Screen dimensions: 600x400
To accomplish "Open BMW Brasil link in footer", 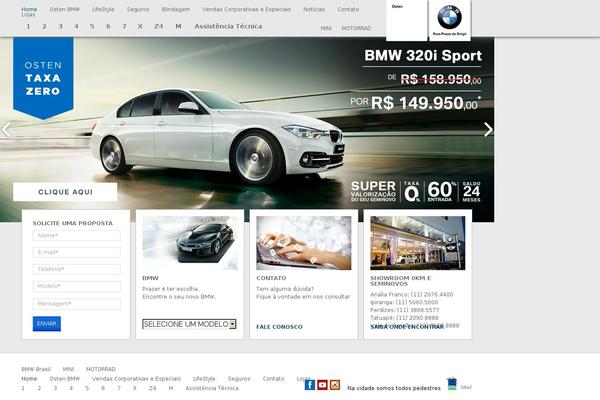I will tap(36, 369).
